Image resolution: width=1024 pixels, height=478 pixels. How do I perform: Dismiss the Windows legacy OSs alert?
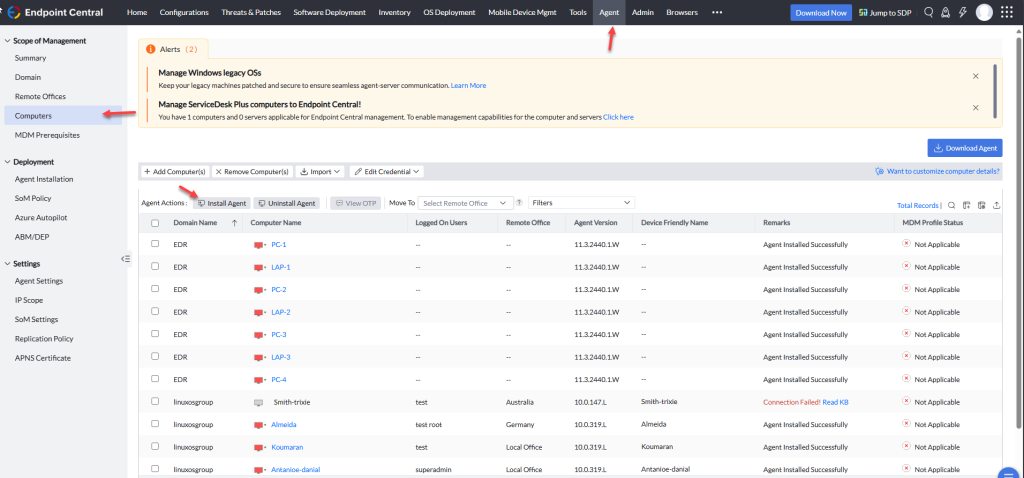[976, 76]
